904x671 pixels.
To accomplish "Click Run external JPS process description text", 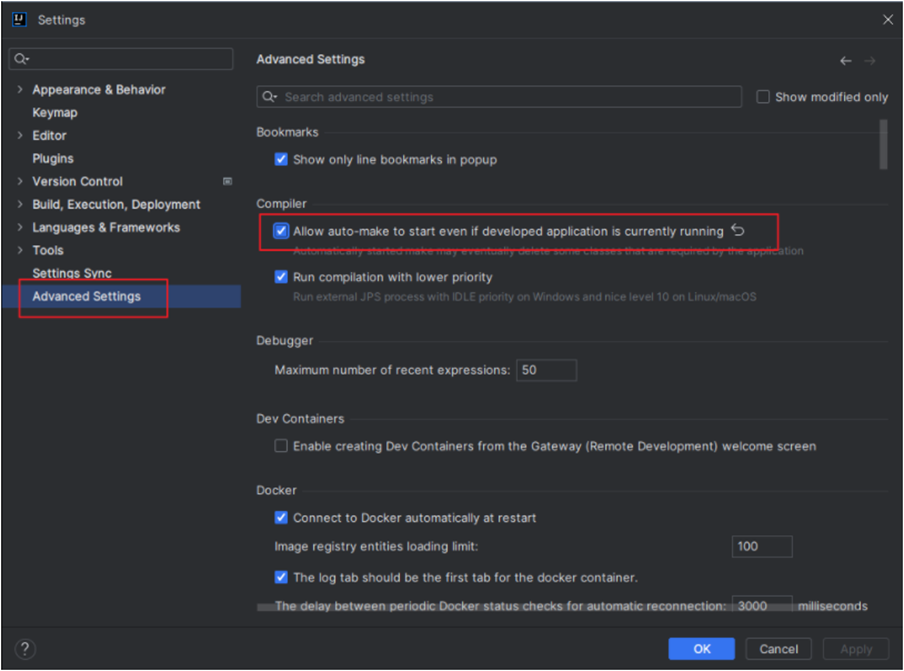I will (525, 297).
